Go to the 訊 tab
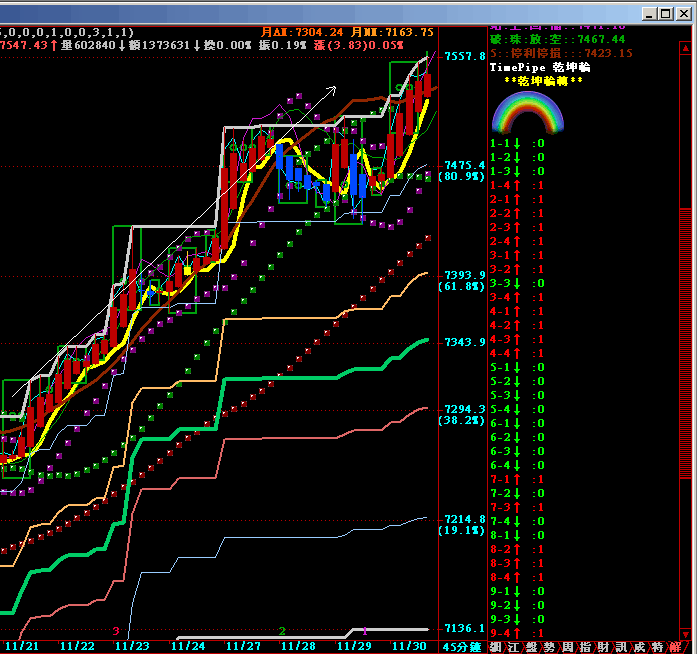The height and width of the screenshot is (654, 697). 622,647
